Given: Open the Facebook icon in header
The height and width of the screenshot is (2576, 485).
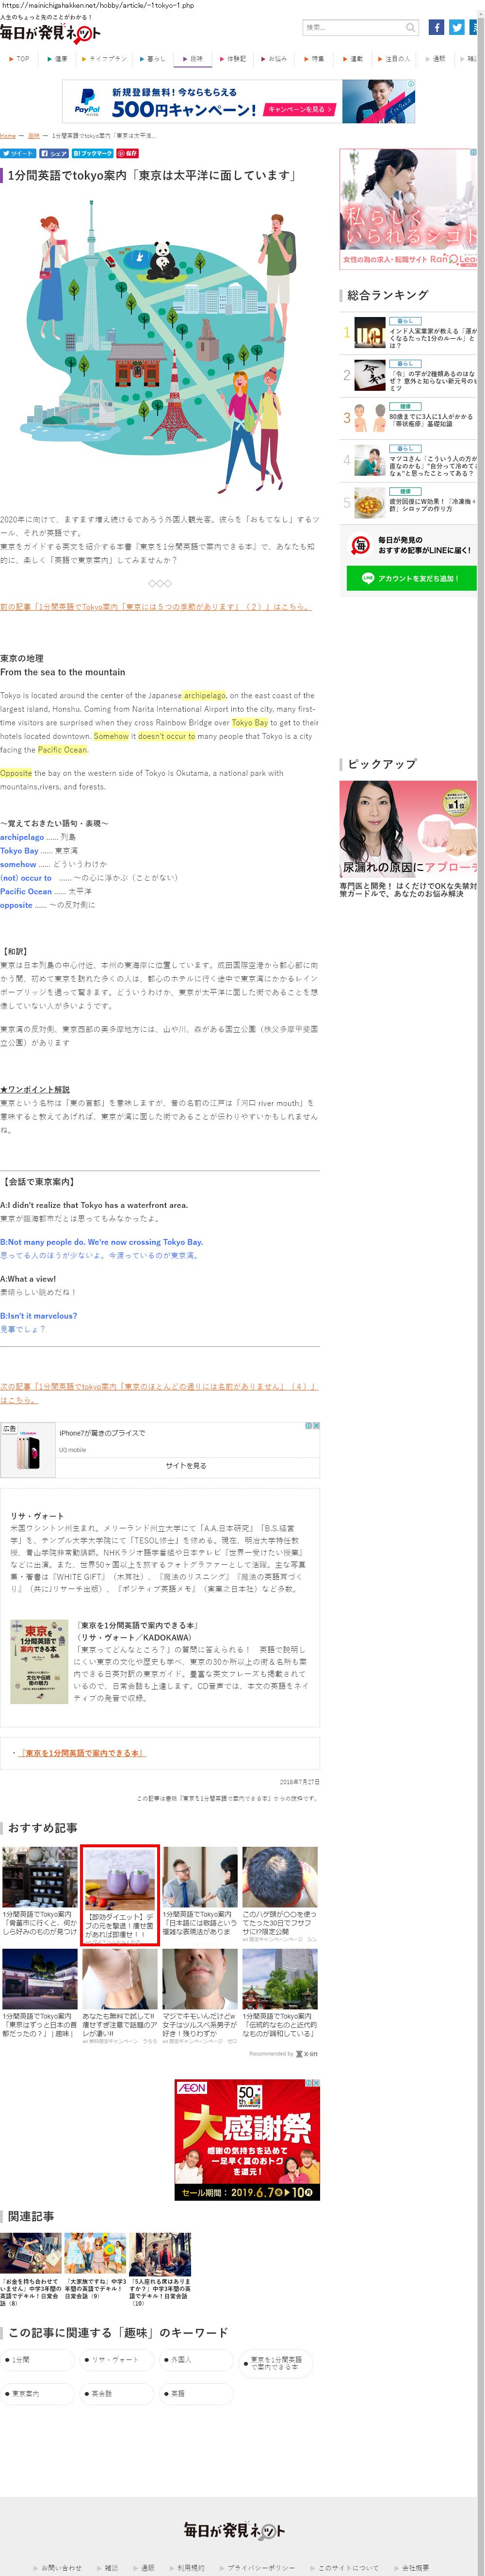Looking at the screenshot, I should [x=436, y=27].
